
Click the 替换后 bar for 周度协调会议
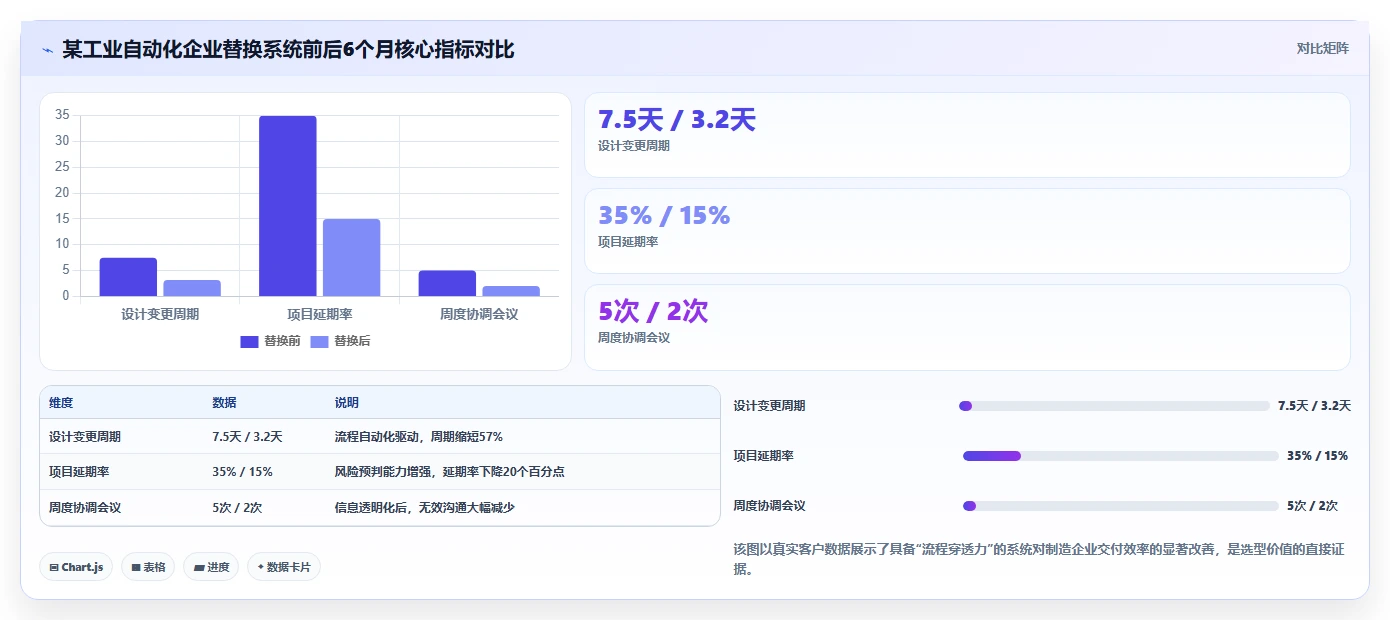[x=511, y=291]
